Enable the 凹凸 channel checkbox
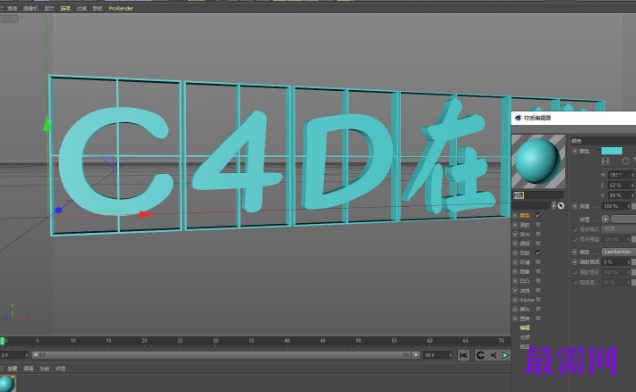The height and width of the screenshot is (392, 636). pyautogui.click(x=538, y=281)
